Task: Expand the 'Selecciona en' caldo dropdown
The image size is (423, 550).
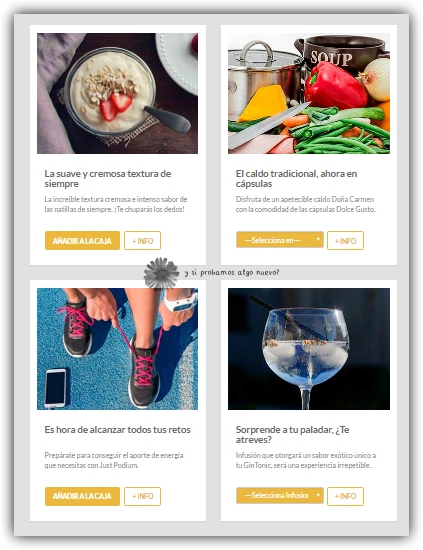Action: (x=280, y=240)
